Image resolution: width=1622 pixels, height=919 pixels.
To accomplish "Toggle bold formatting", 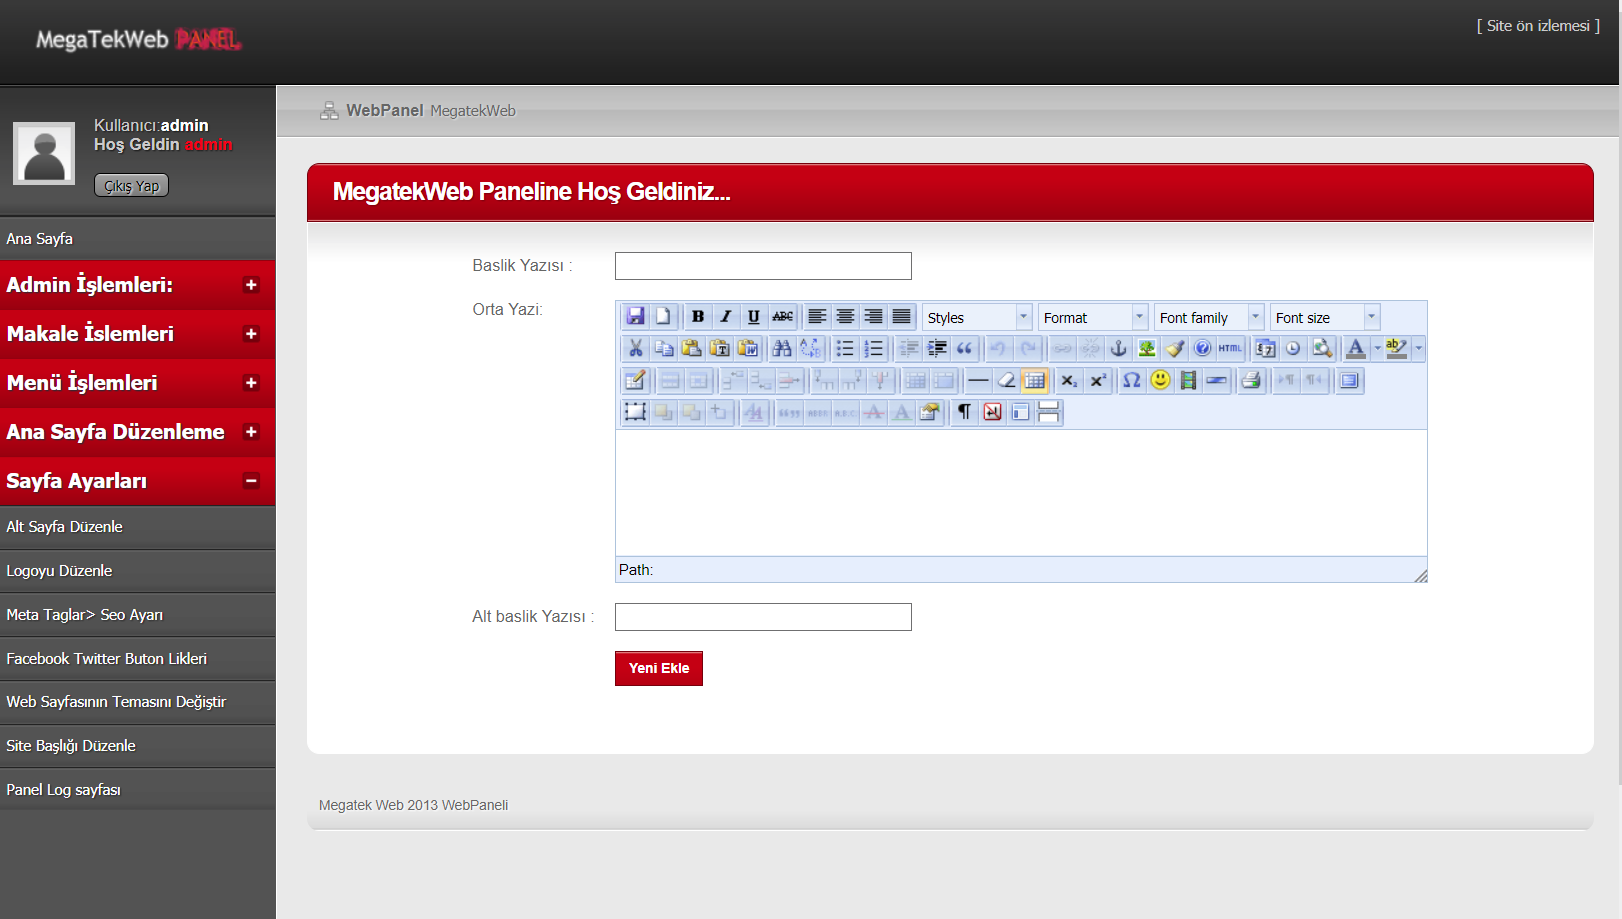I will [698, 317].
